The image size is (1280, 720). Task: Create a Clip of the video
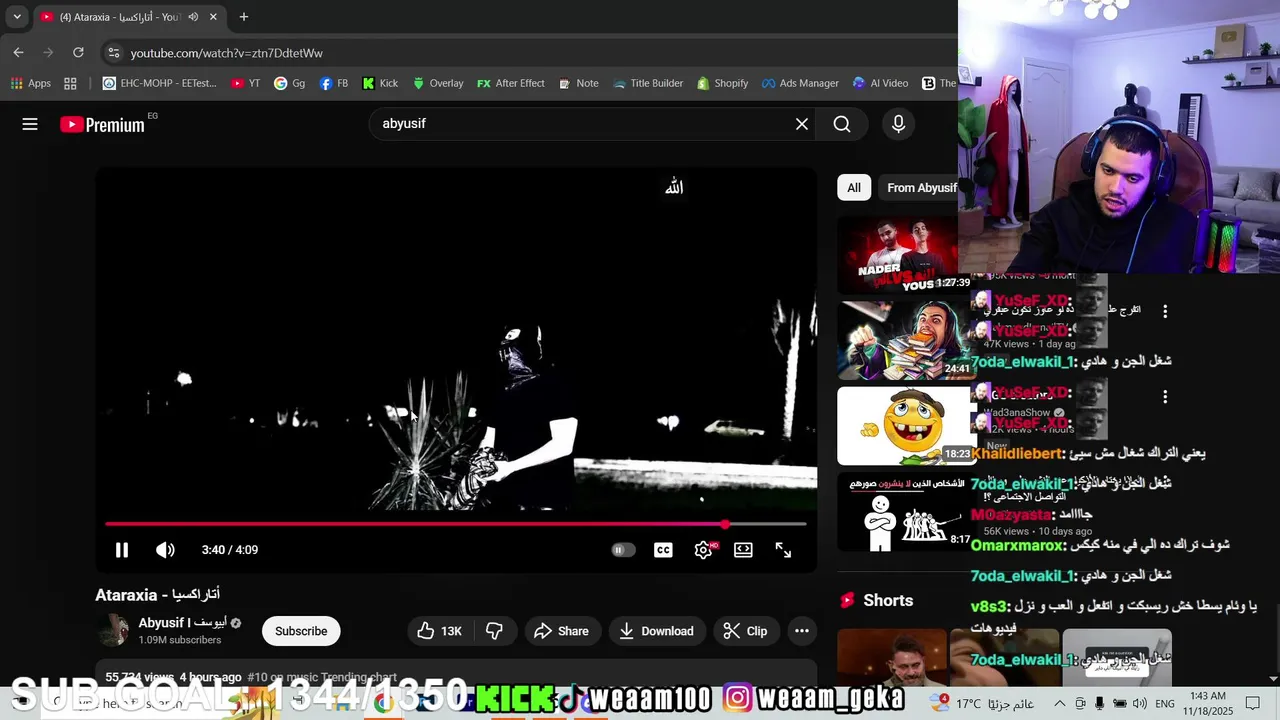coord(745,631)
